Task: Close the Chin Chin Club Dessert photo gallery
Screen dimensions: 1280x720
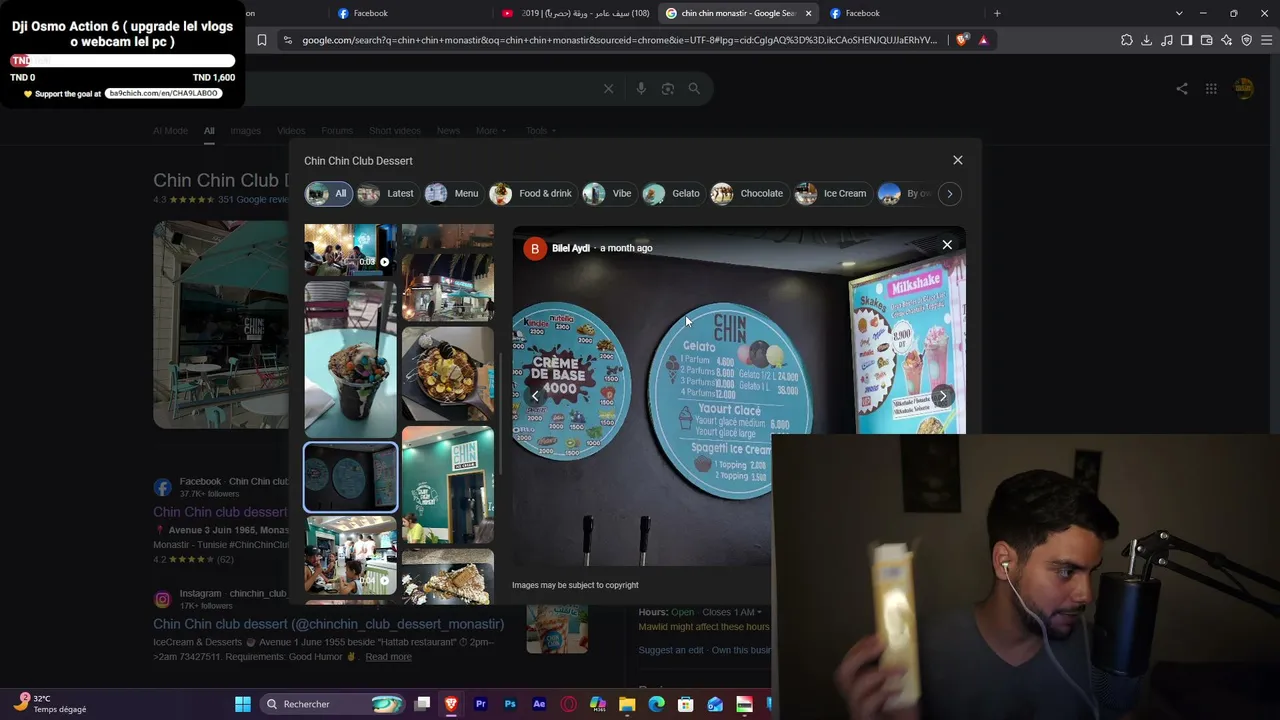Action: 958,160
